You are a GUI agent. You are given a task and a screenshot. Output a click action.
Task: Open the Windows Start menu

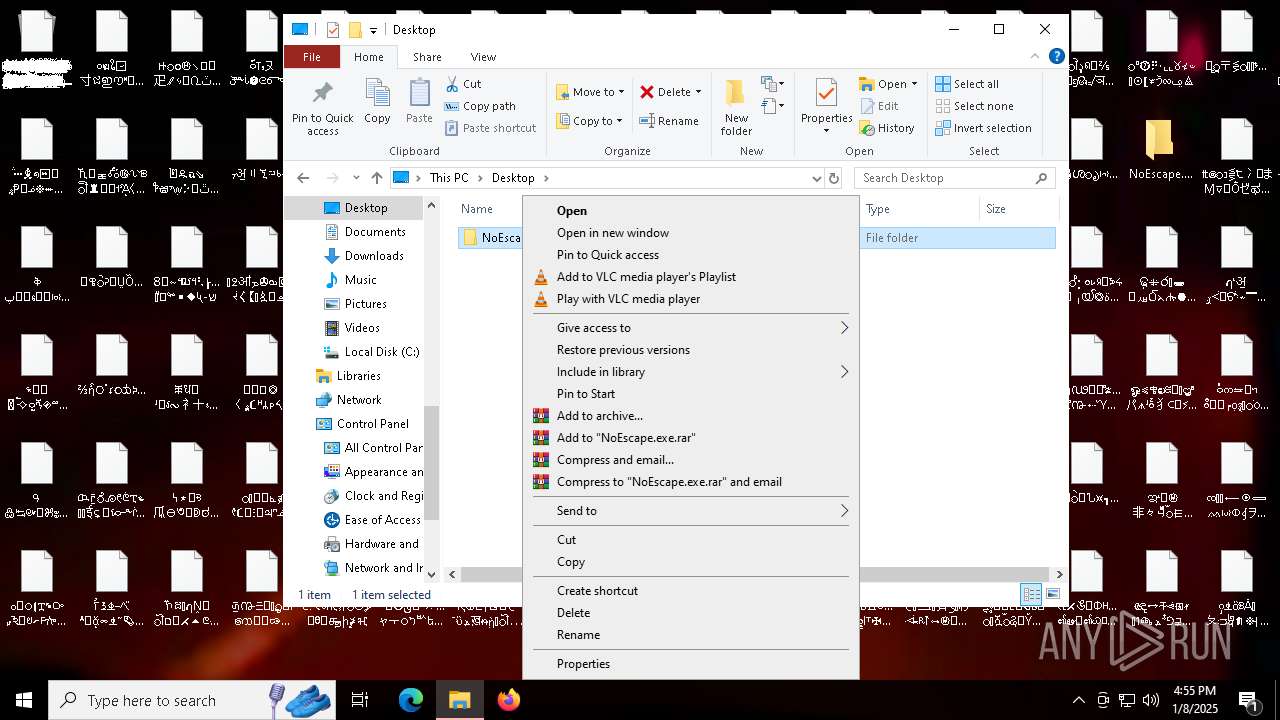[24, 700]
